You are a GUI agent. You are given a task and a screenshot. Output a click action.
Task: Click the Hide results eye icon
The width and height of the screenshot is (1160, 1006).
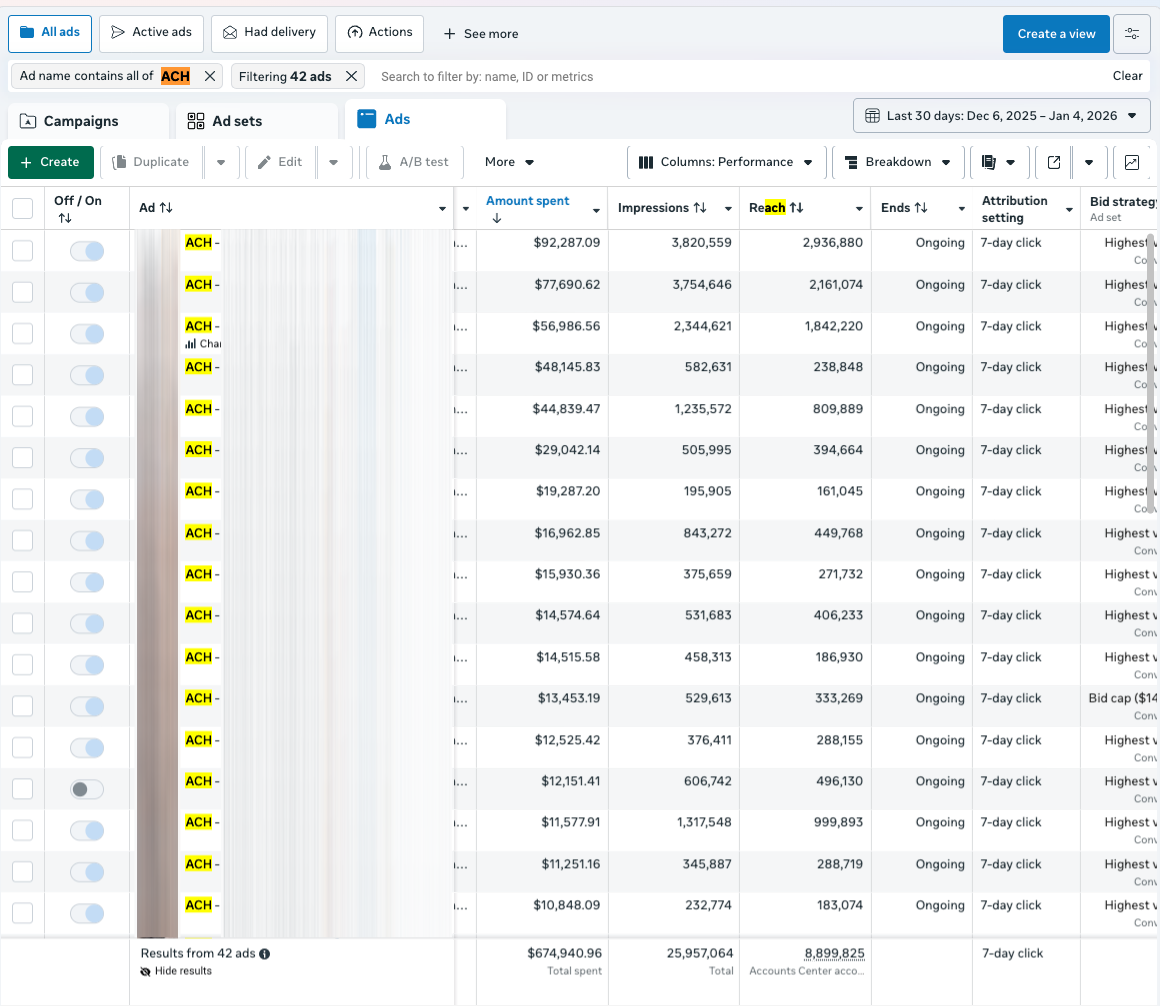coord(146,971)
